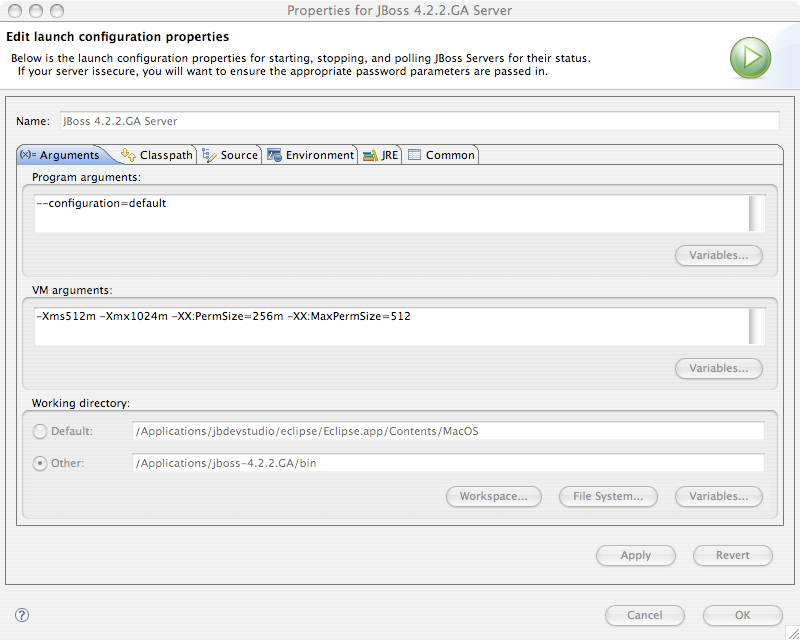Viewport: 800px width, 640px height.
Task: Click the Classpath tab icon
Action: tap(128, 155)
